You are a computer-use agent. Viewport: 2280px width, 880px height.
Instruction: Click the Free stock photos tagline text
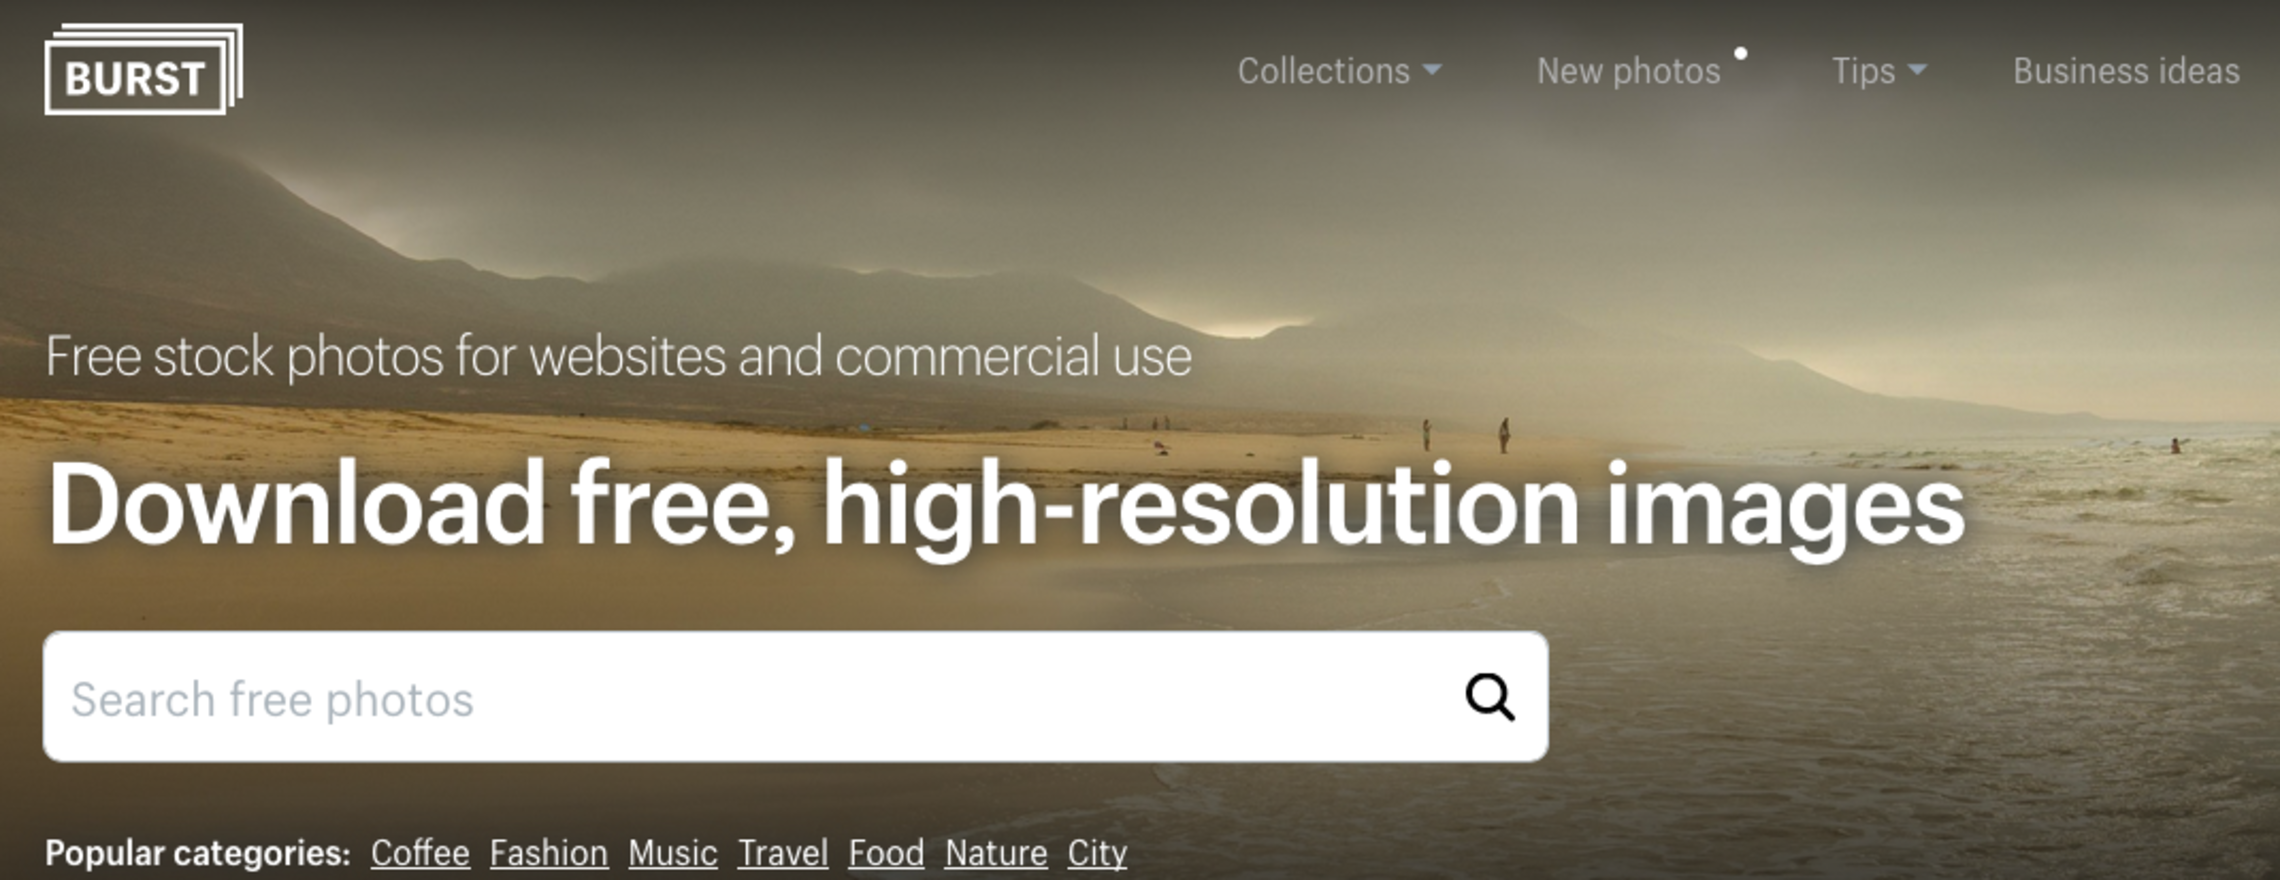tap(619, 357)
